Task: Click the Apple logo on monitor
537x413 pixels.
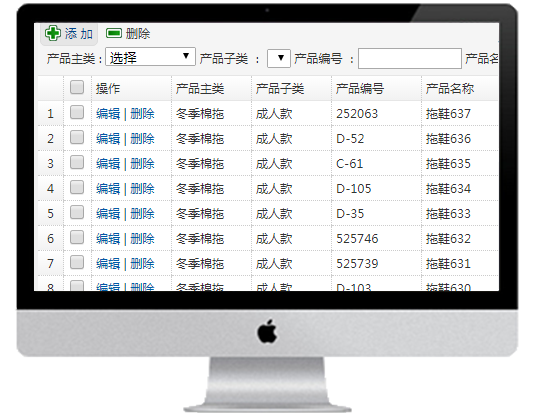Action: [267, 331]
